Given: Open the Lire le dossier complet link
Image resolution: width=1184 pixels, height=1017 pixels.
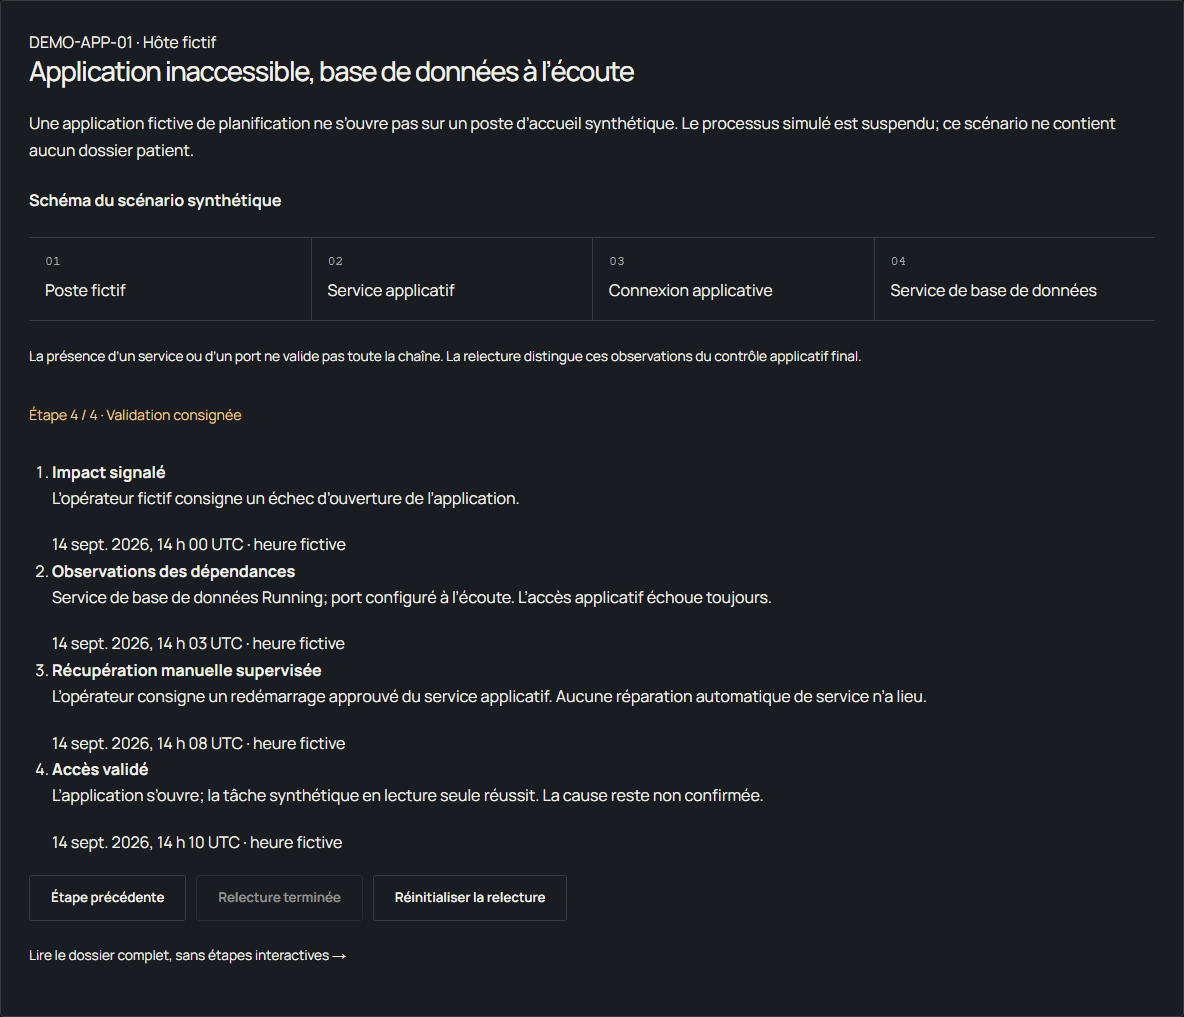Looking at the screenshot, I should pyautogui.click(x=187, y=955).
